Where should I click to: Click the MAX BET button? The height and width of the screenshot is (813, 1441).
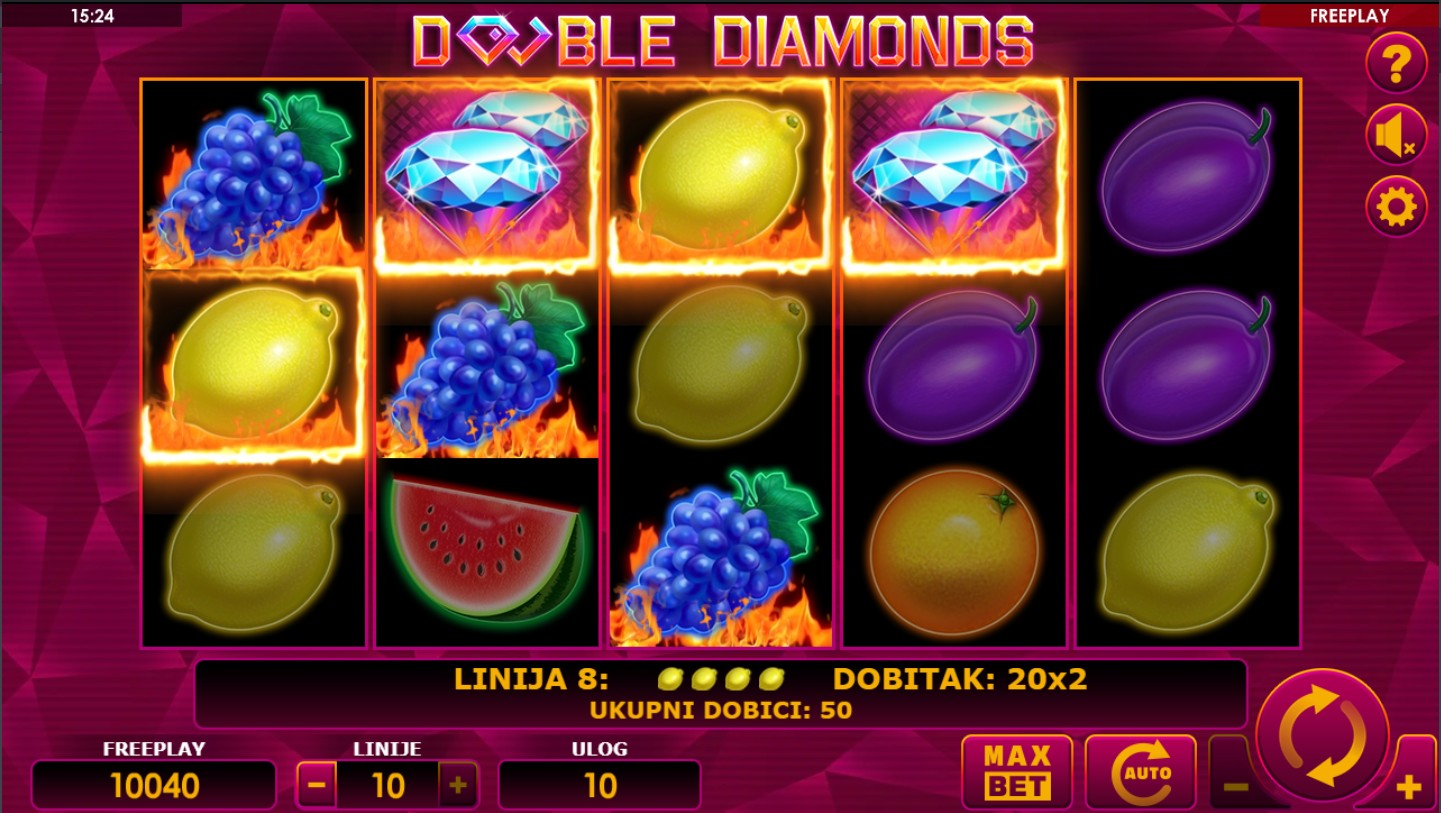tap(1017, 772)
